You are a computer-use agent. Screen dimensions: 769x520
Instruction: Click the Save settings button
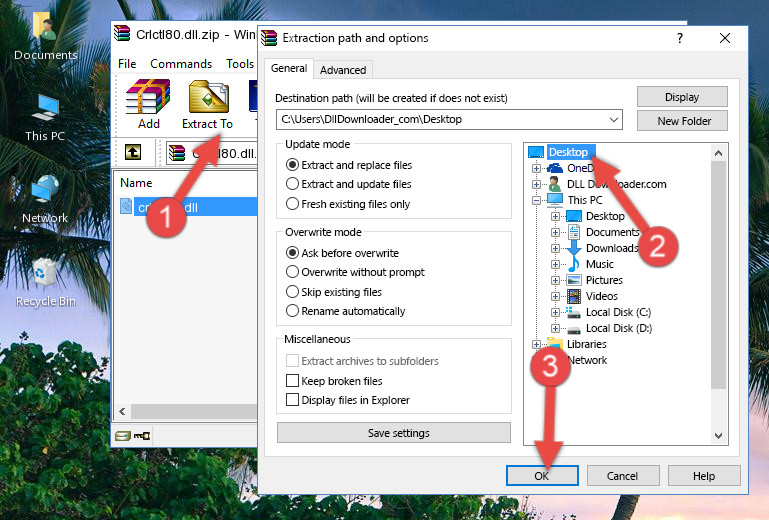pyautogui.click(x=394, y=433)
